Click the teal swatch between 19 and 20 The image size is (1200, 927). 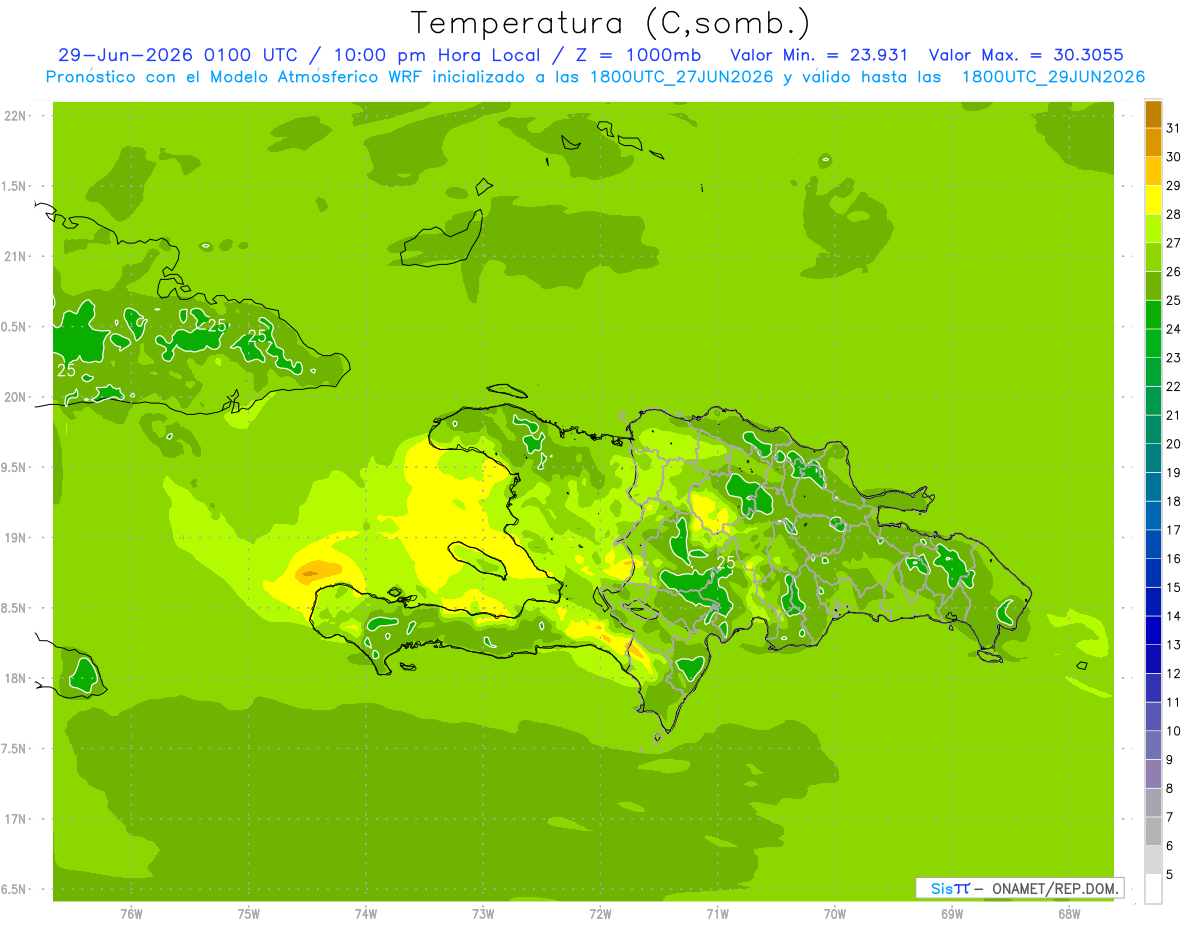coord(1153,458)
